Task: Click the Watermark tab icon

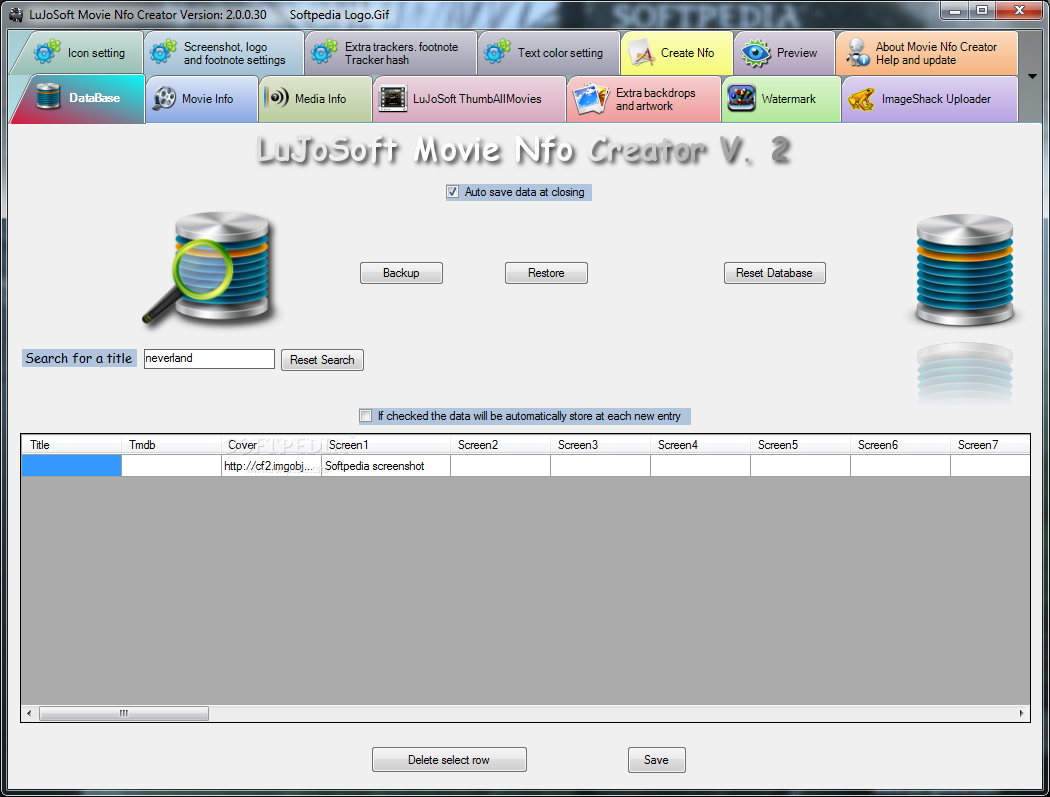Action: click(741, 98)
